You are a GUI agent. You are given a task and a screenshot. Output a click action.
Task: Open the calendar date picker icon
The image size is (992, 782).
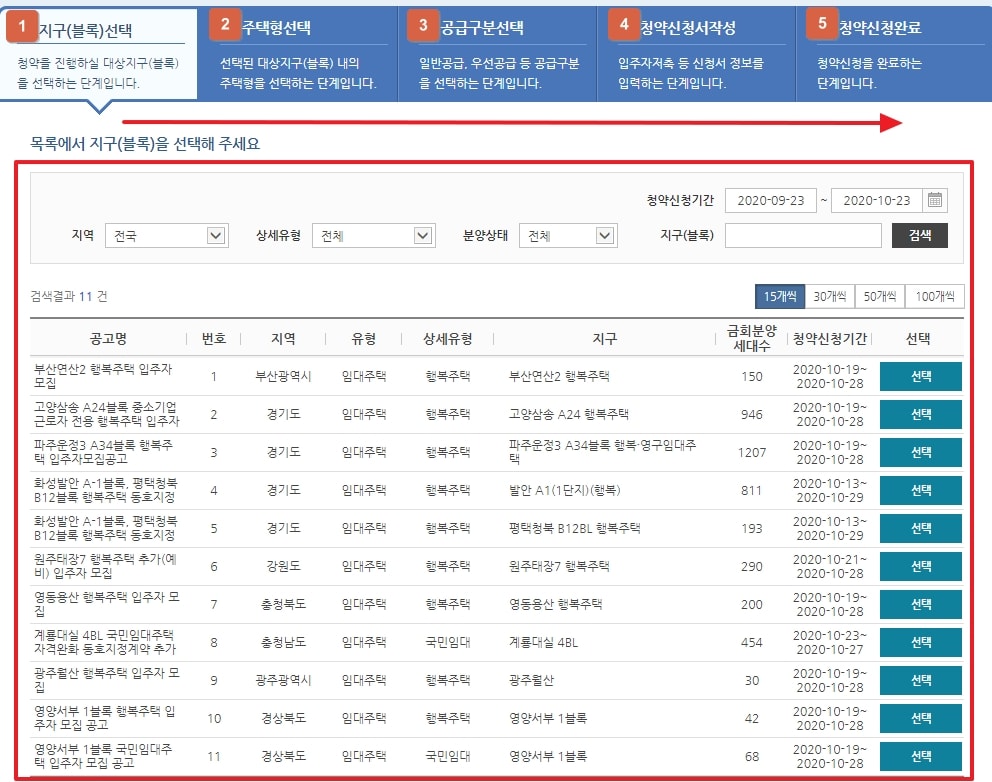point(934,199)
